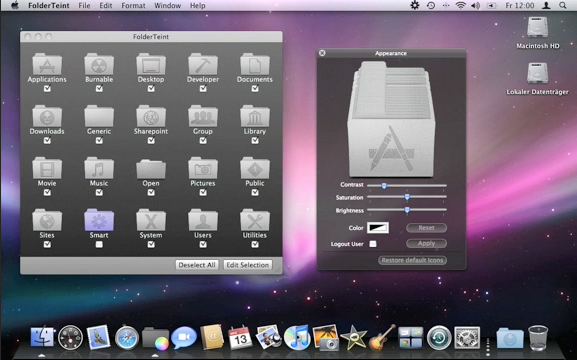Select the Documents folder icon
The image size is (577, 360).
pos(255,64)
